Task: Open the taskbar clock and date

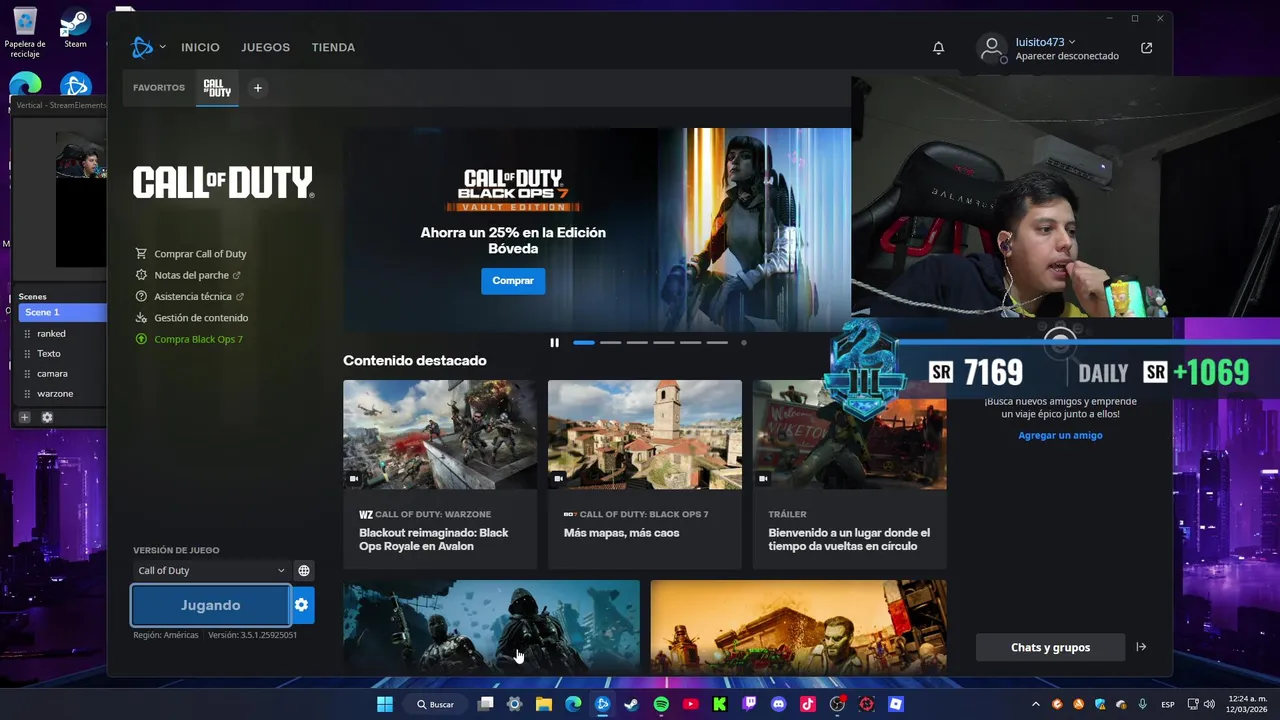Action: point(1247,704)
